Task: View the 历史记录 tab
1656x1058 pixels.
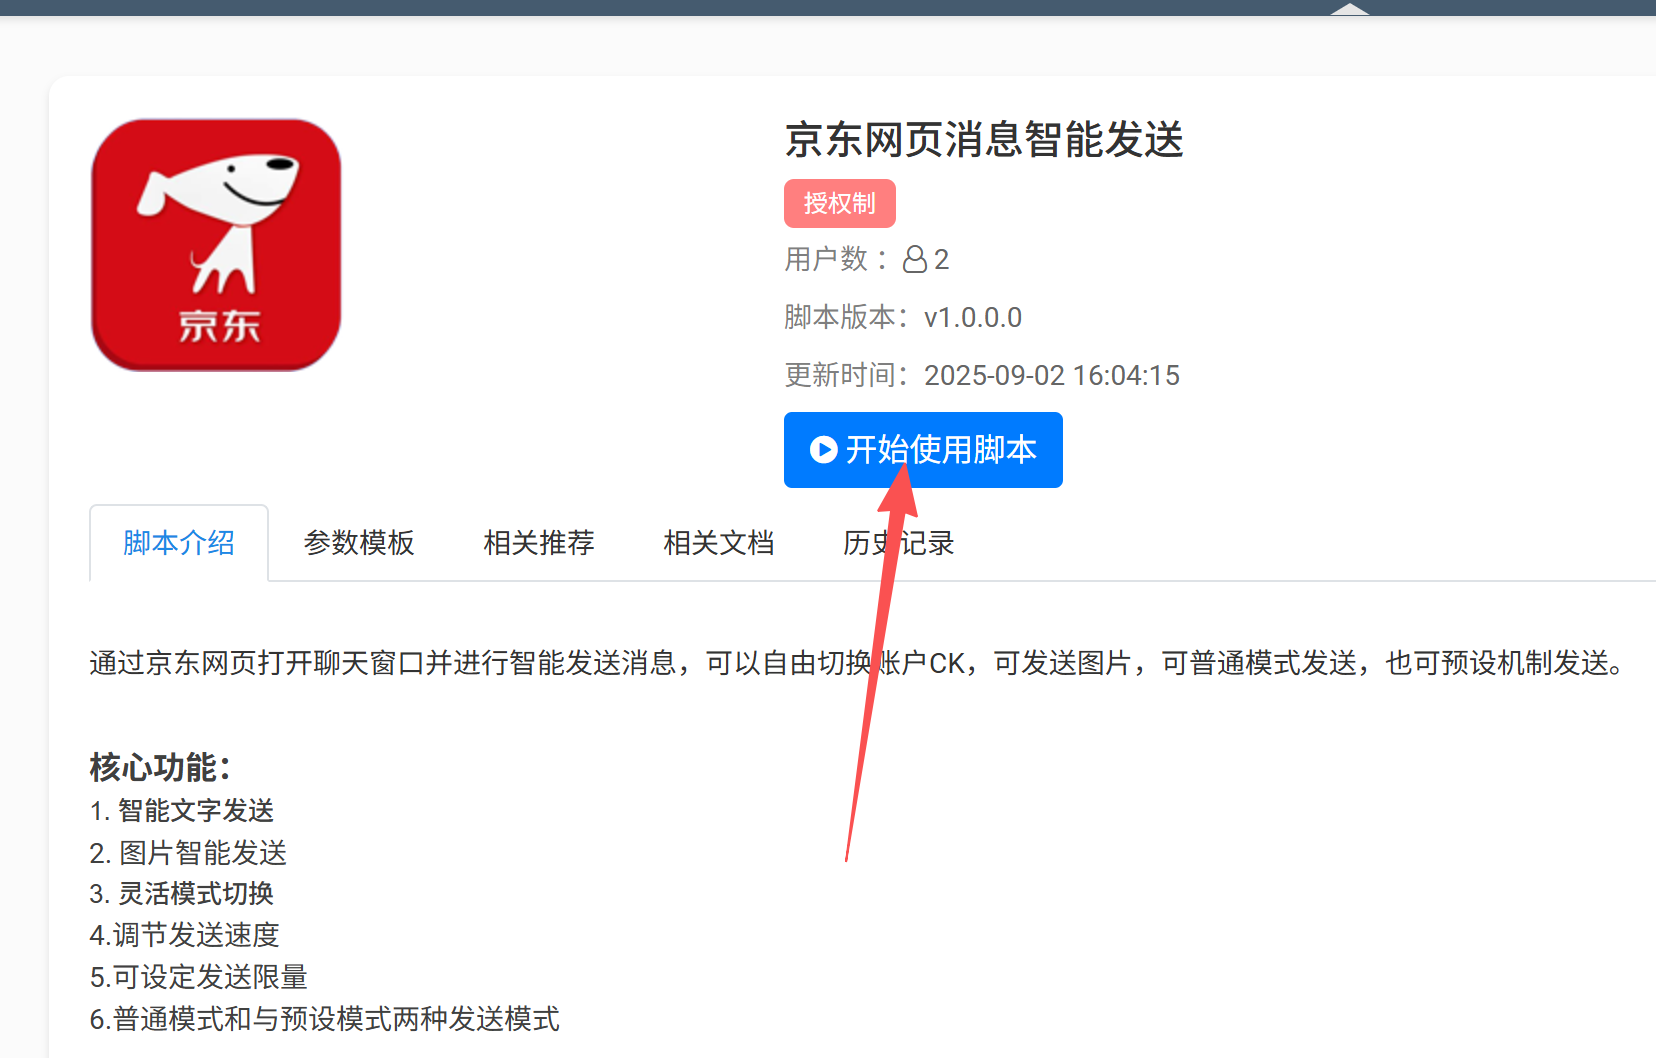Action: coord(899,543)
